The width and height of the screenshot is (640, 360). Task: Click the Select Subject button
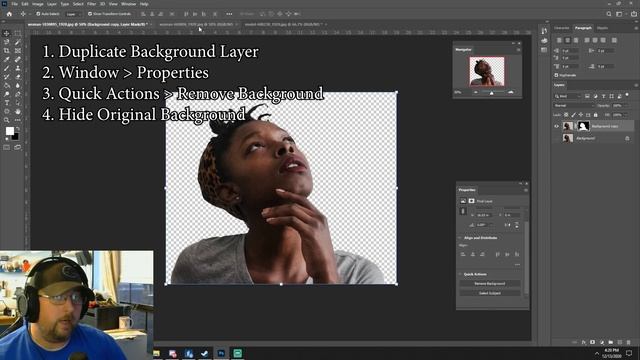490,293
